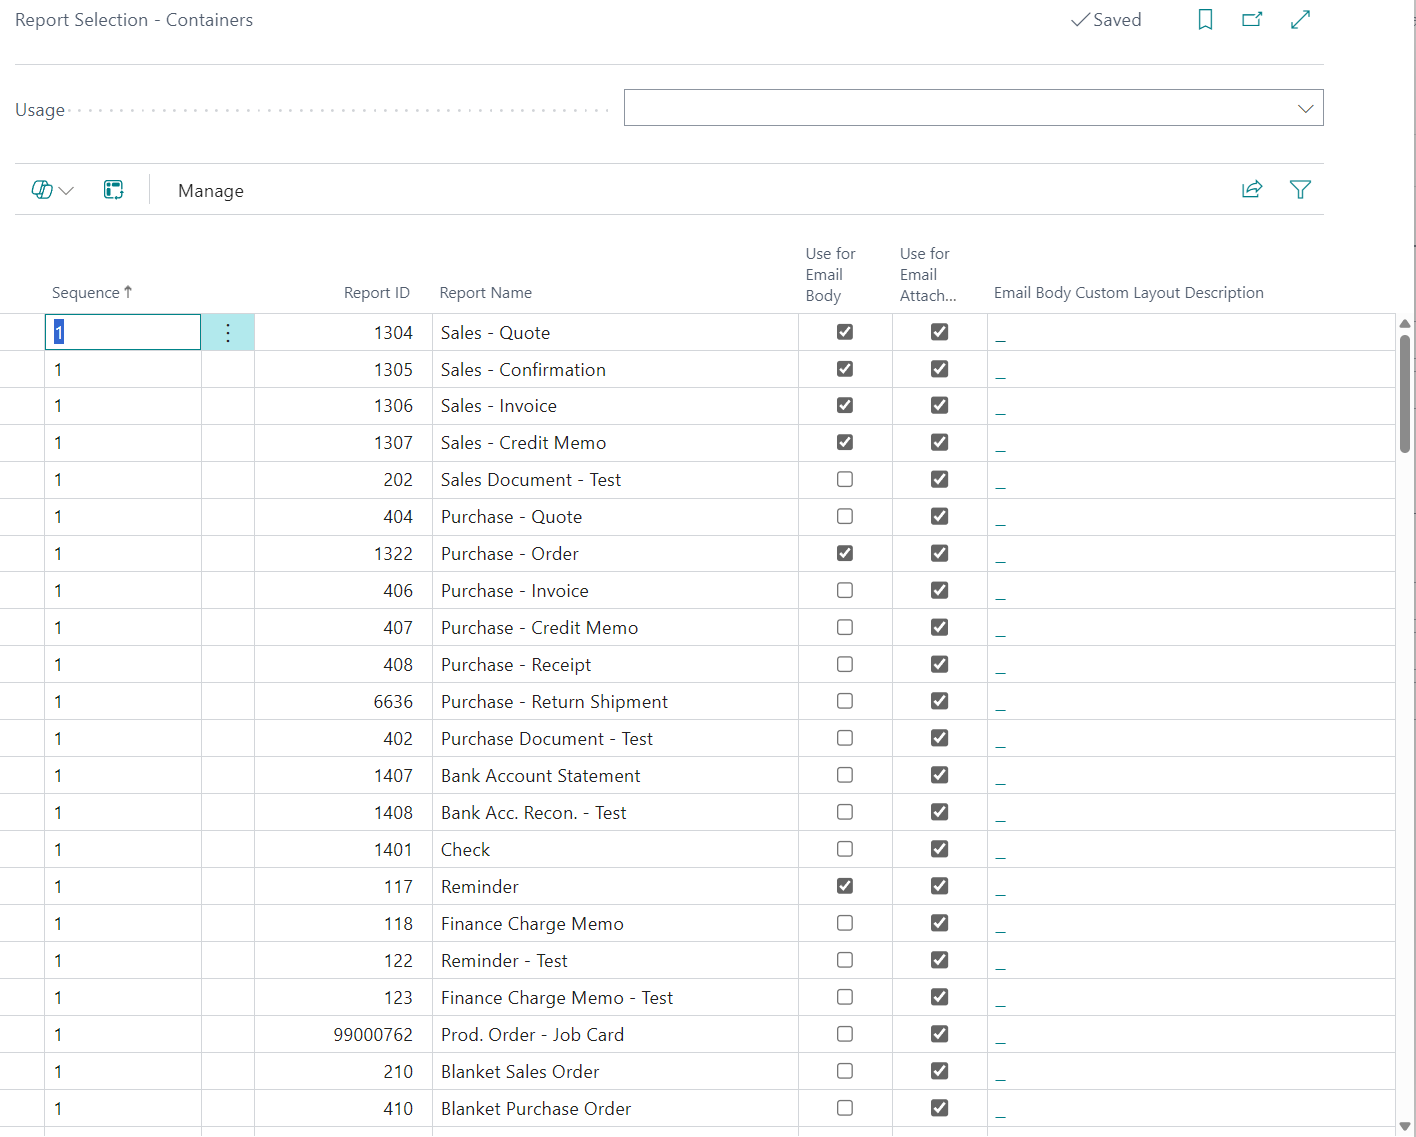Select the Bank Account Statement row name
The height and width of the screenshot is (1137, 1416).
tap(540, 776)
